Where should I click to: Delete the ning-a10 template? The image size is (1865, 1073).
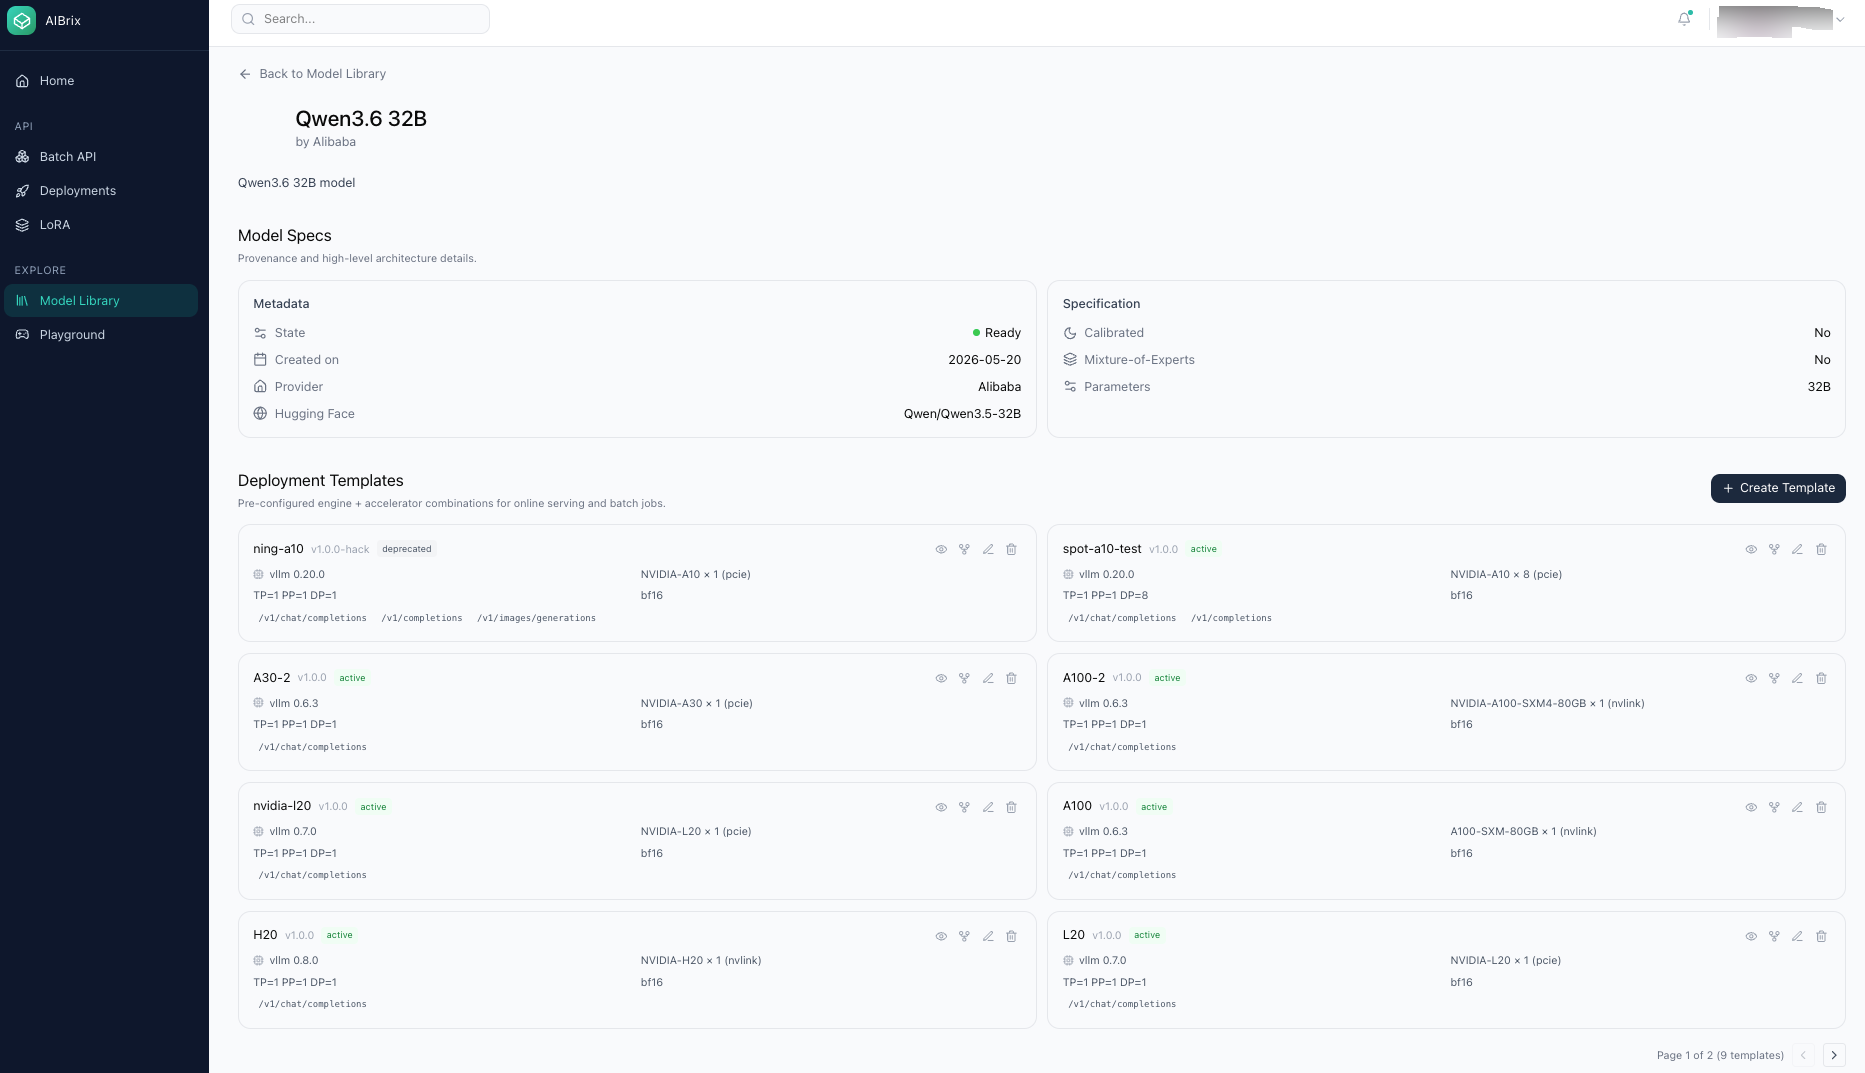(1011, 549)
